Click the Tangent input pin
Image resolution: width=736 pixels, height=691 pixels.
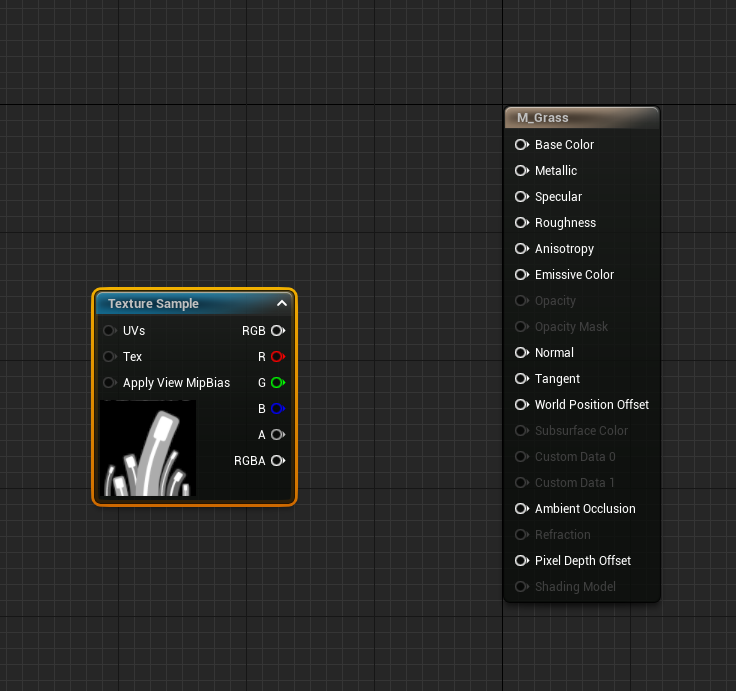click(521, 378)
